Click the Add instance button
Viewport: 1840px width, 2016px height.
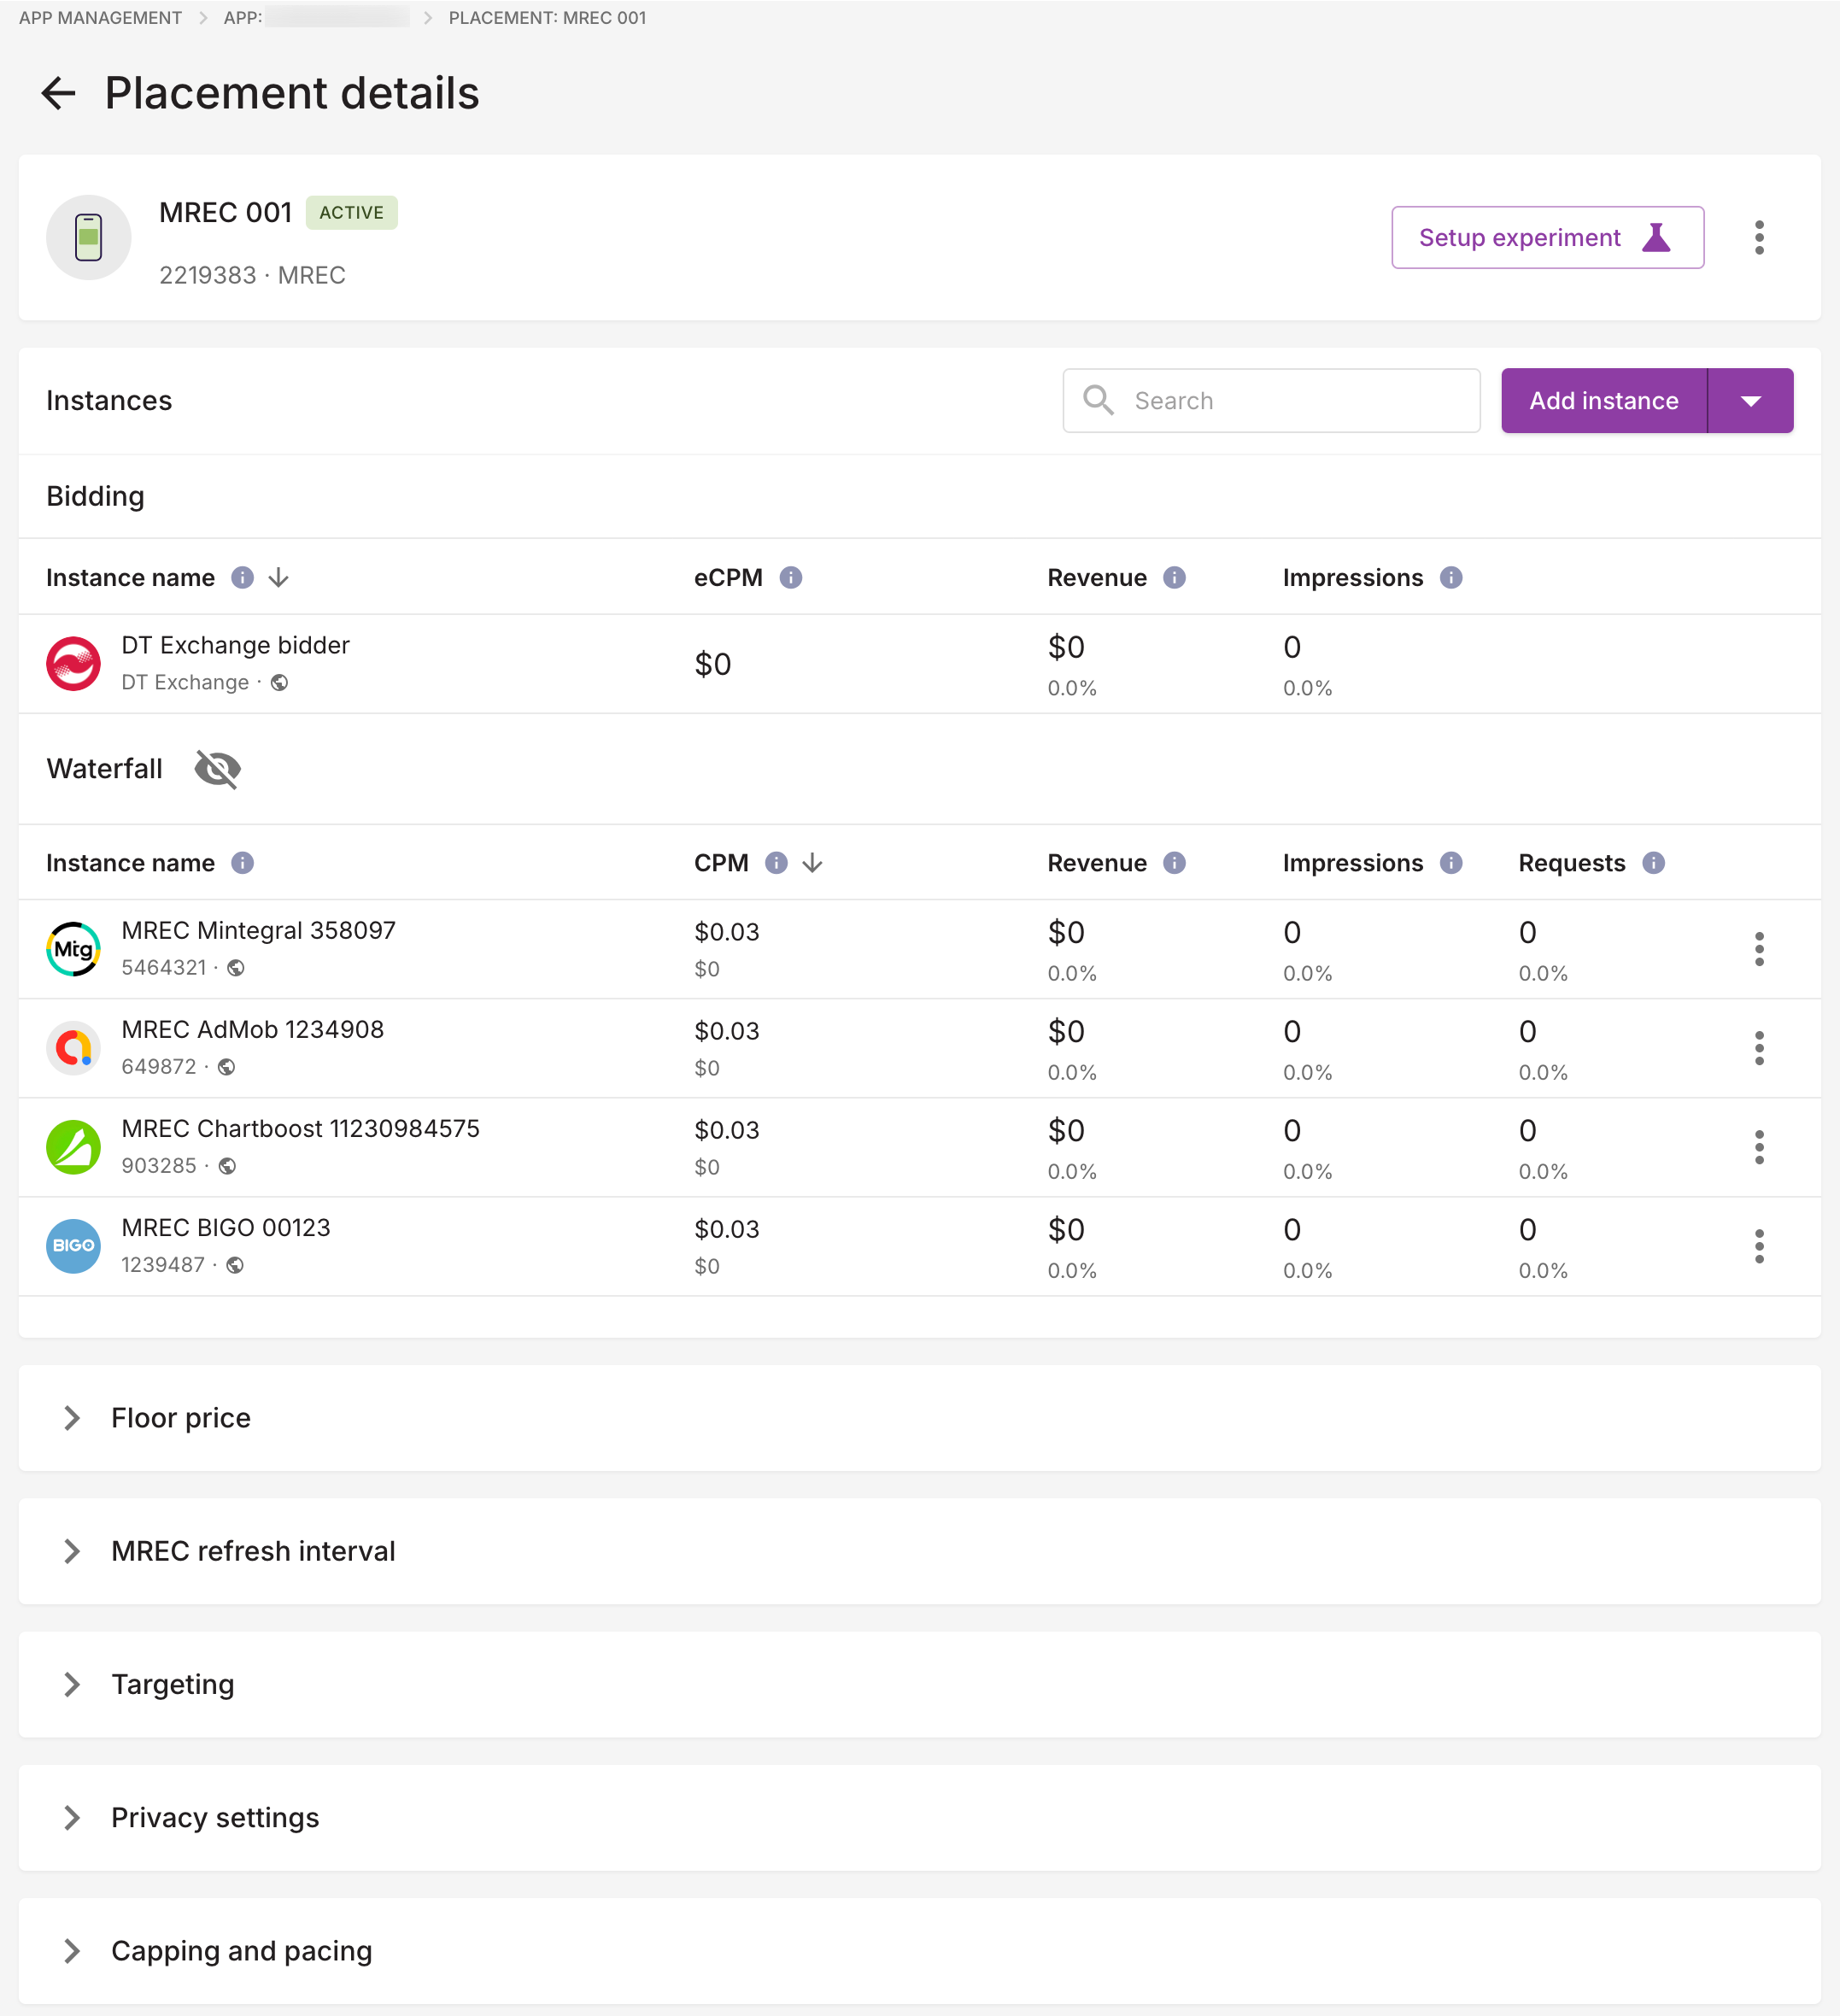click(x=1603, y=401)
